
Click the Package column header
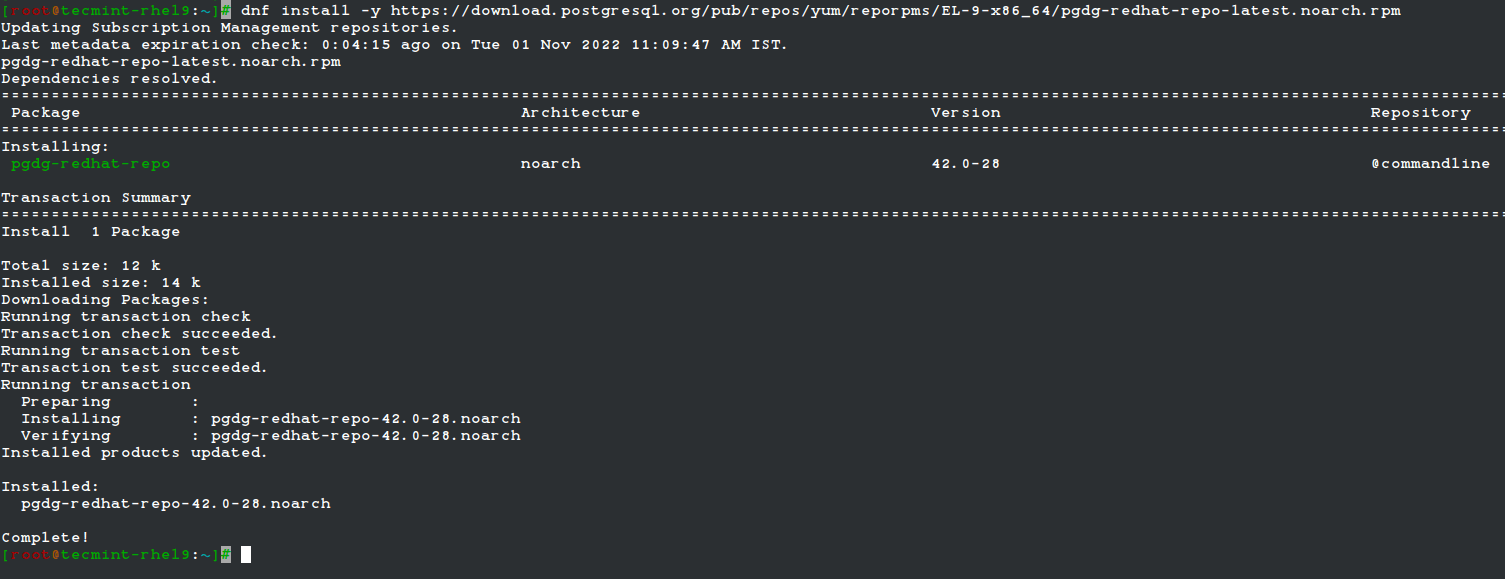pos(45,113)
